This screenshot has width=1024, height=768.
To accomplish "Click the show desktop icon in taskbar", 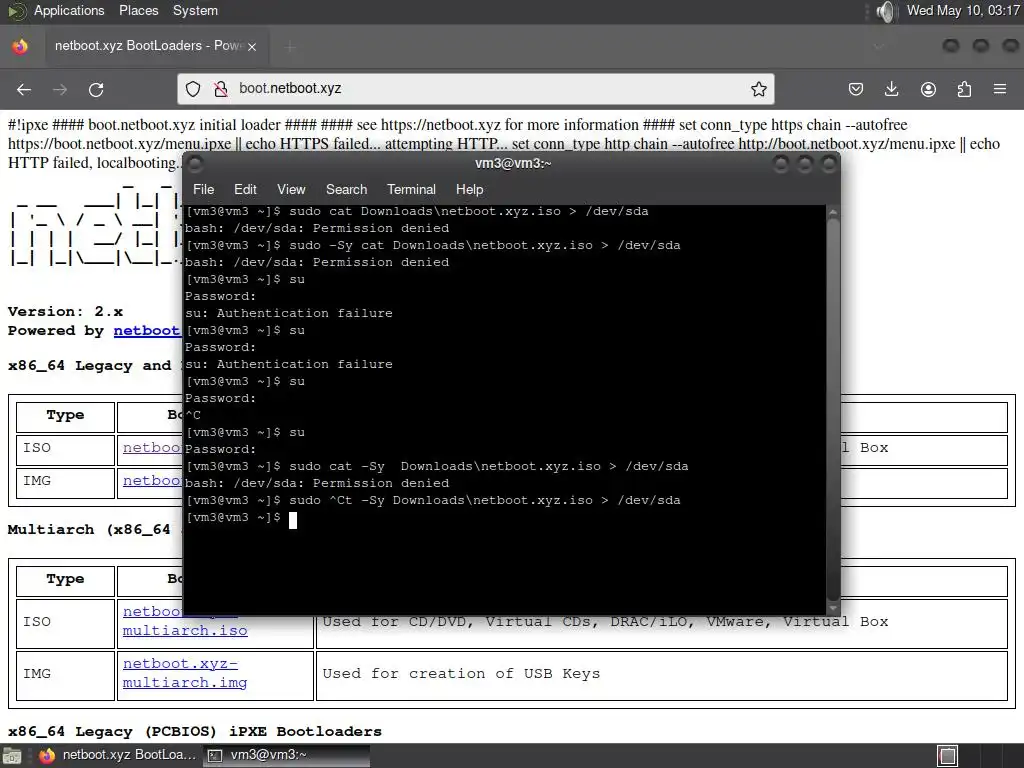I will [x=12, y=756].
